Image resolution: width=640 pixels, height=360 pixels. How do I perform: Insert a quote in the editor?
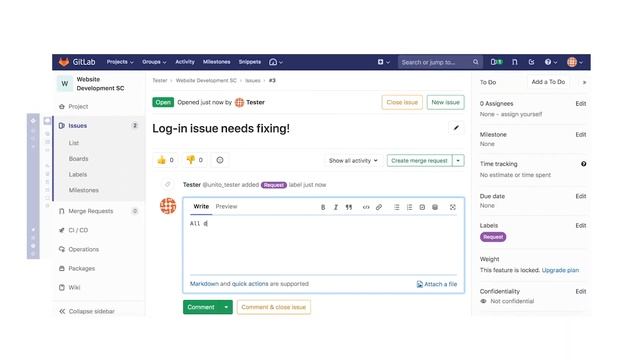click(349, 207)
